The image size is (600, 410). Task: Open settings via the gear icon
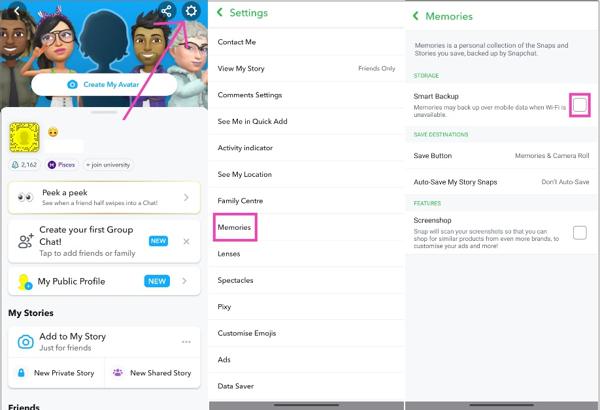191,11
